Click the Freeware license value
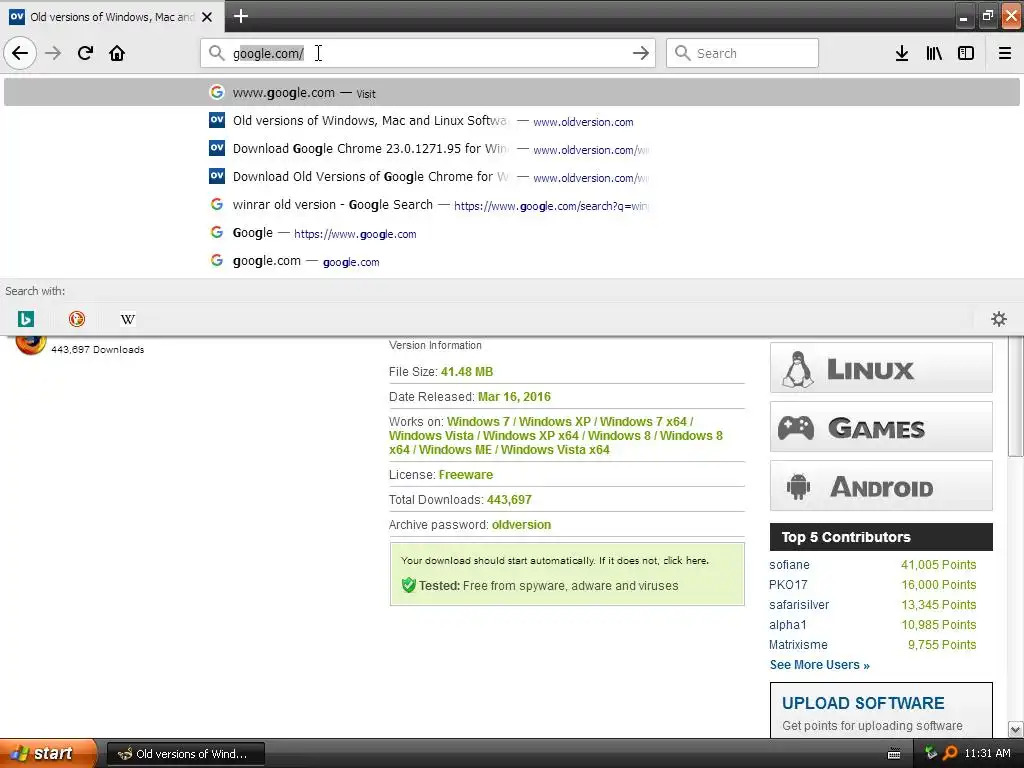 click(466, 475)
